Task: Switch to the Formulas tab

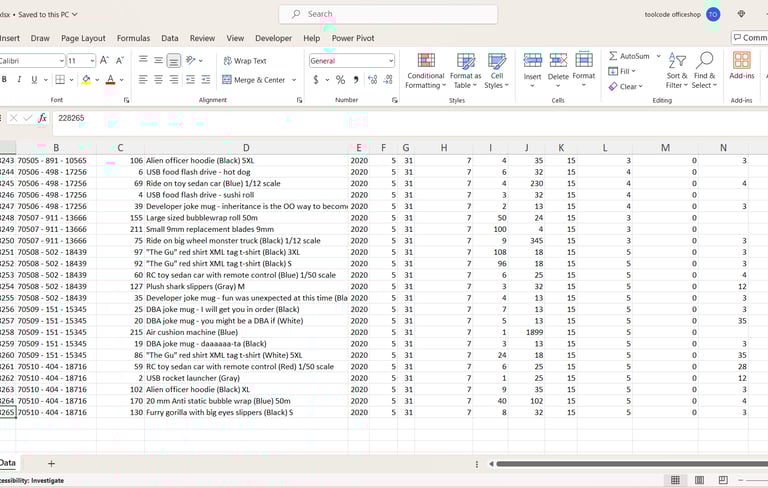Action: (133, 38)
